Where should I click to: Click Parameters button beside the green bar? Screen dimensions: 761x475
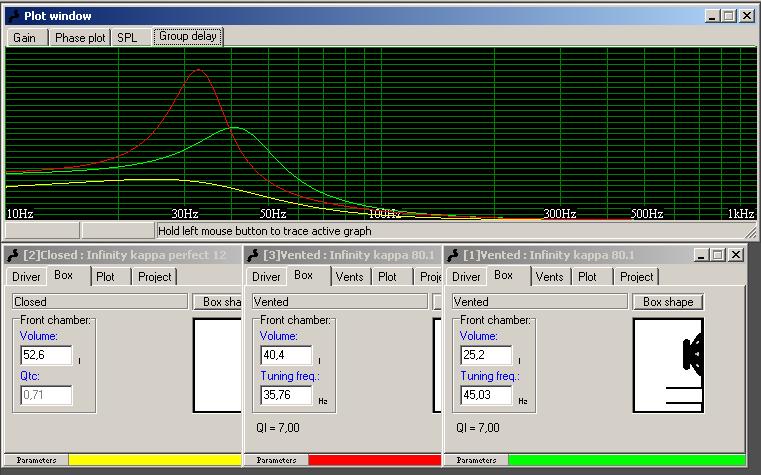[476, 460]
